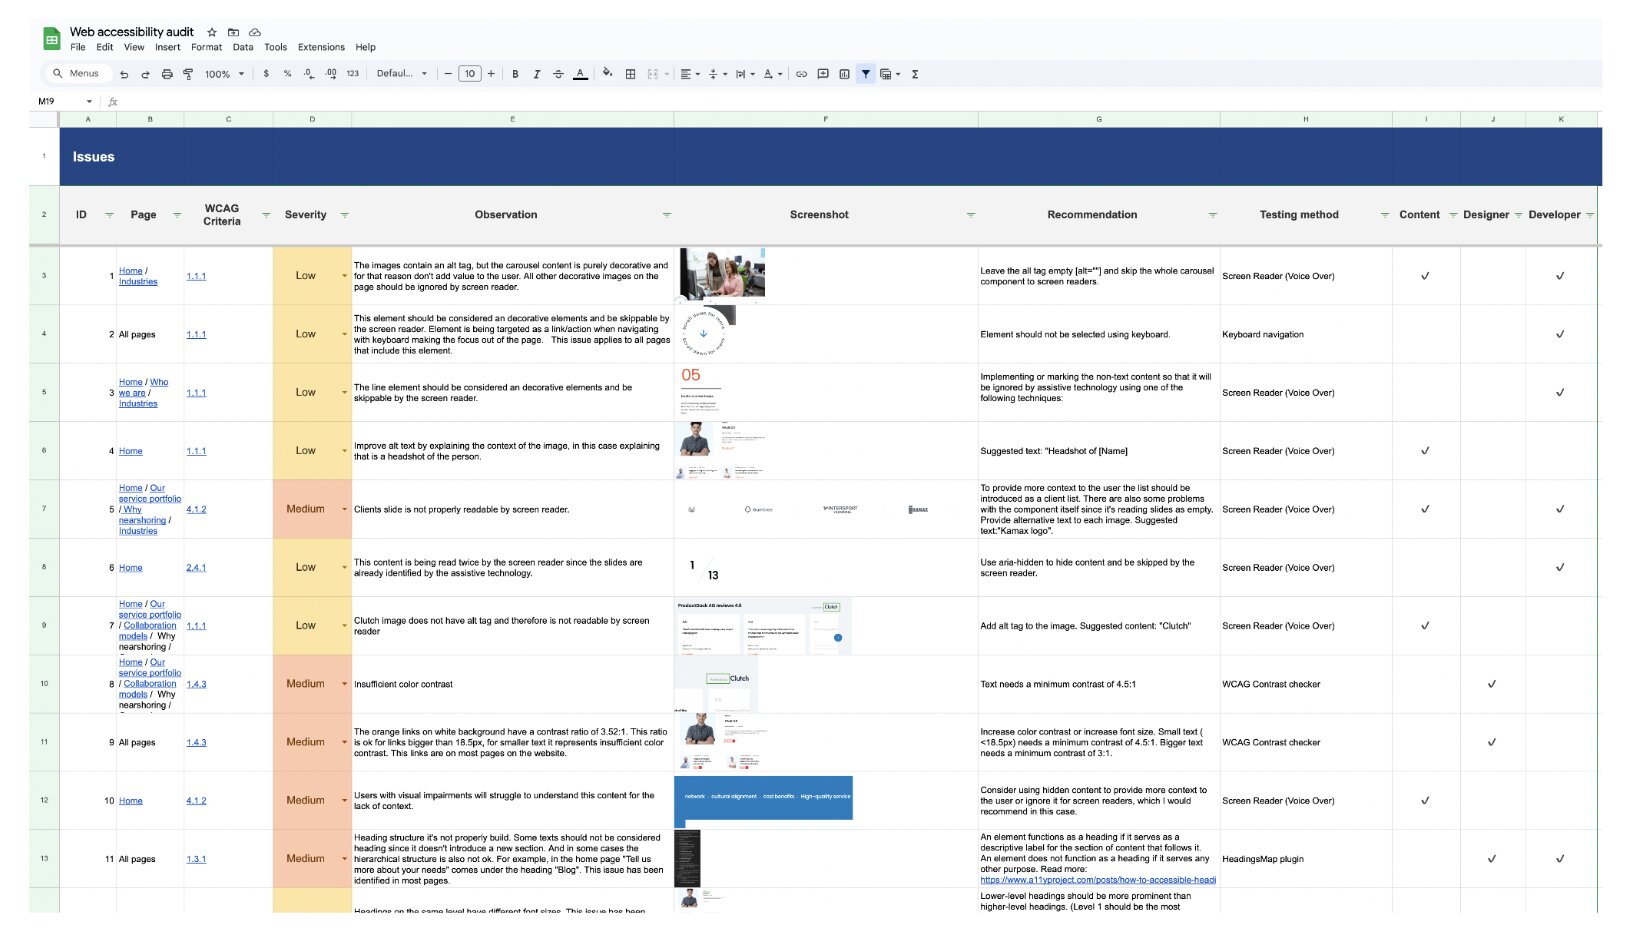This screenshot has width=1644, height=940.
Task: Toggle Content checkmark in row 3
Action: coord(1425,276)
